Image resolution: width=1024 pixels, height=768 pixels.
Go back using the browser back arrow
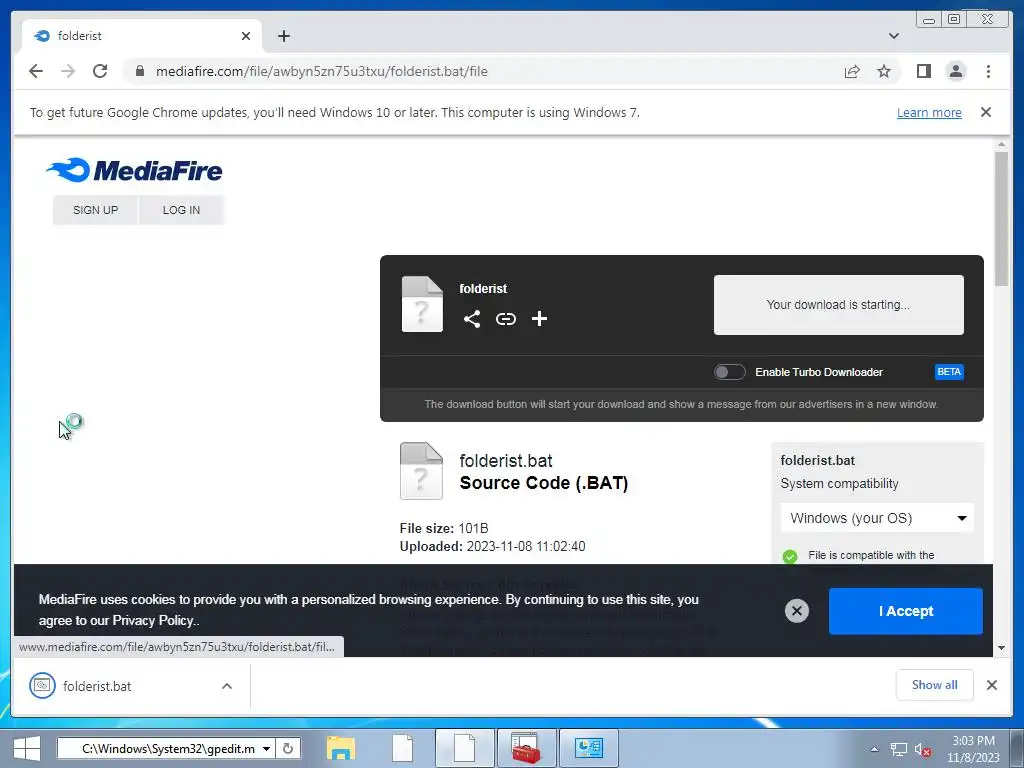click(36, 71)
